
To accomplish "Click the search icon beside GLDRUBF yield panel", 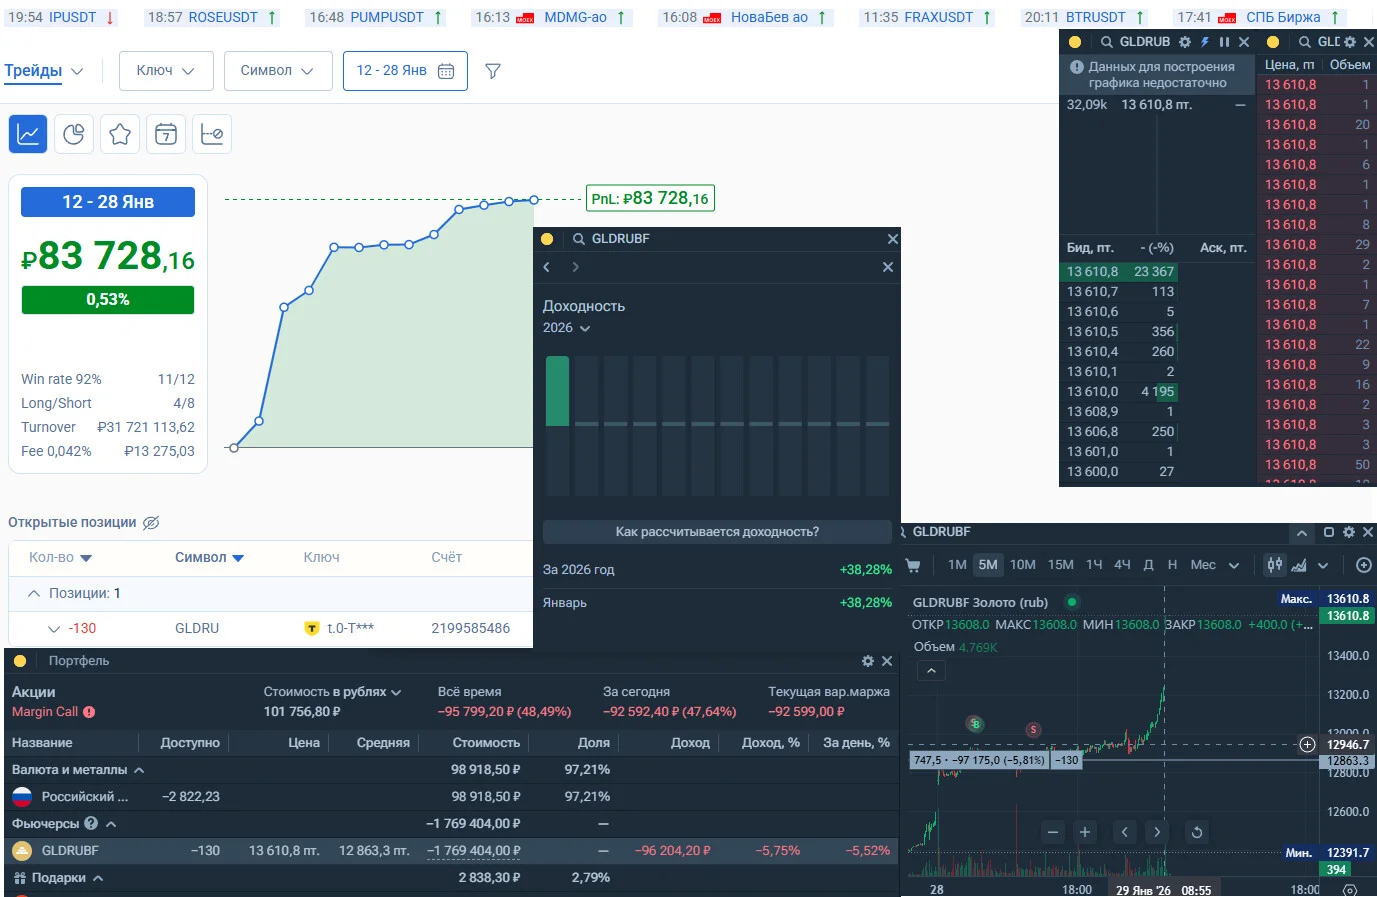I will (x=578, y=239).
